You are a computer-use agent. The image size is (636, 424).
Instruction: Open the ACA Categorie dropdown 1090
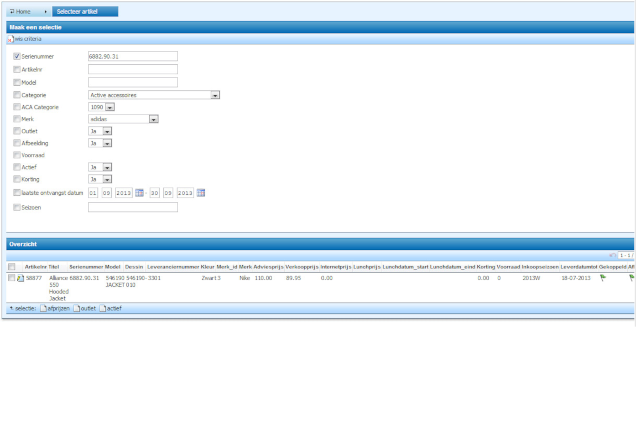(x=101, y=107)
